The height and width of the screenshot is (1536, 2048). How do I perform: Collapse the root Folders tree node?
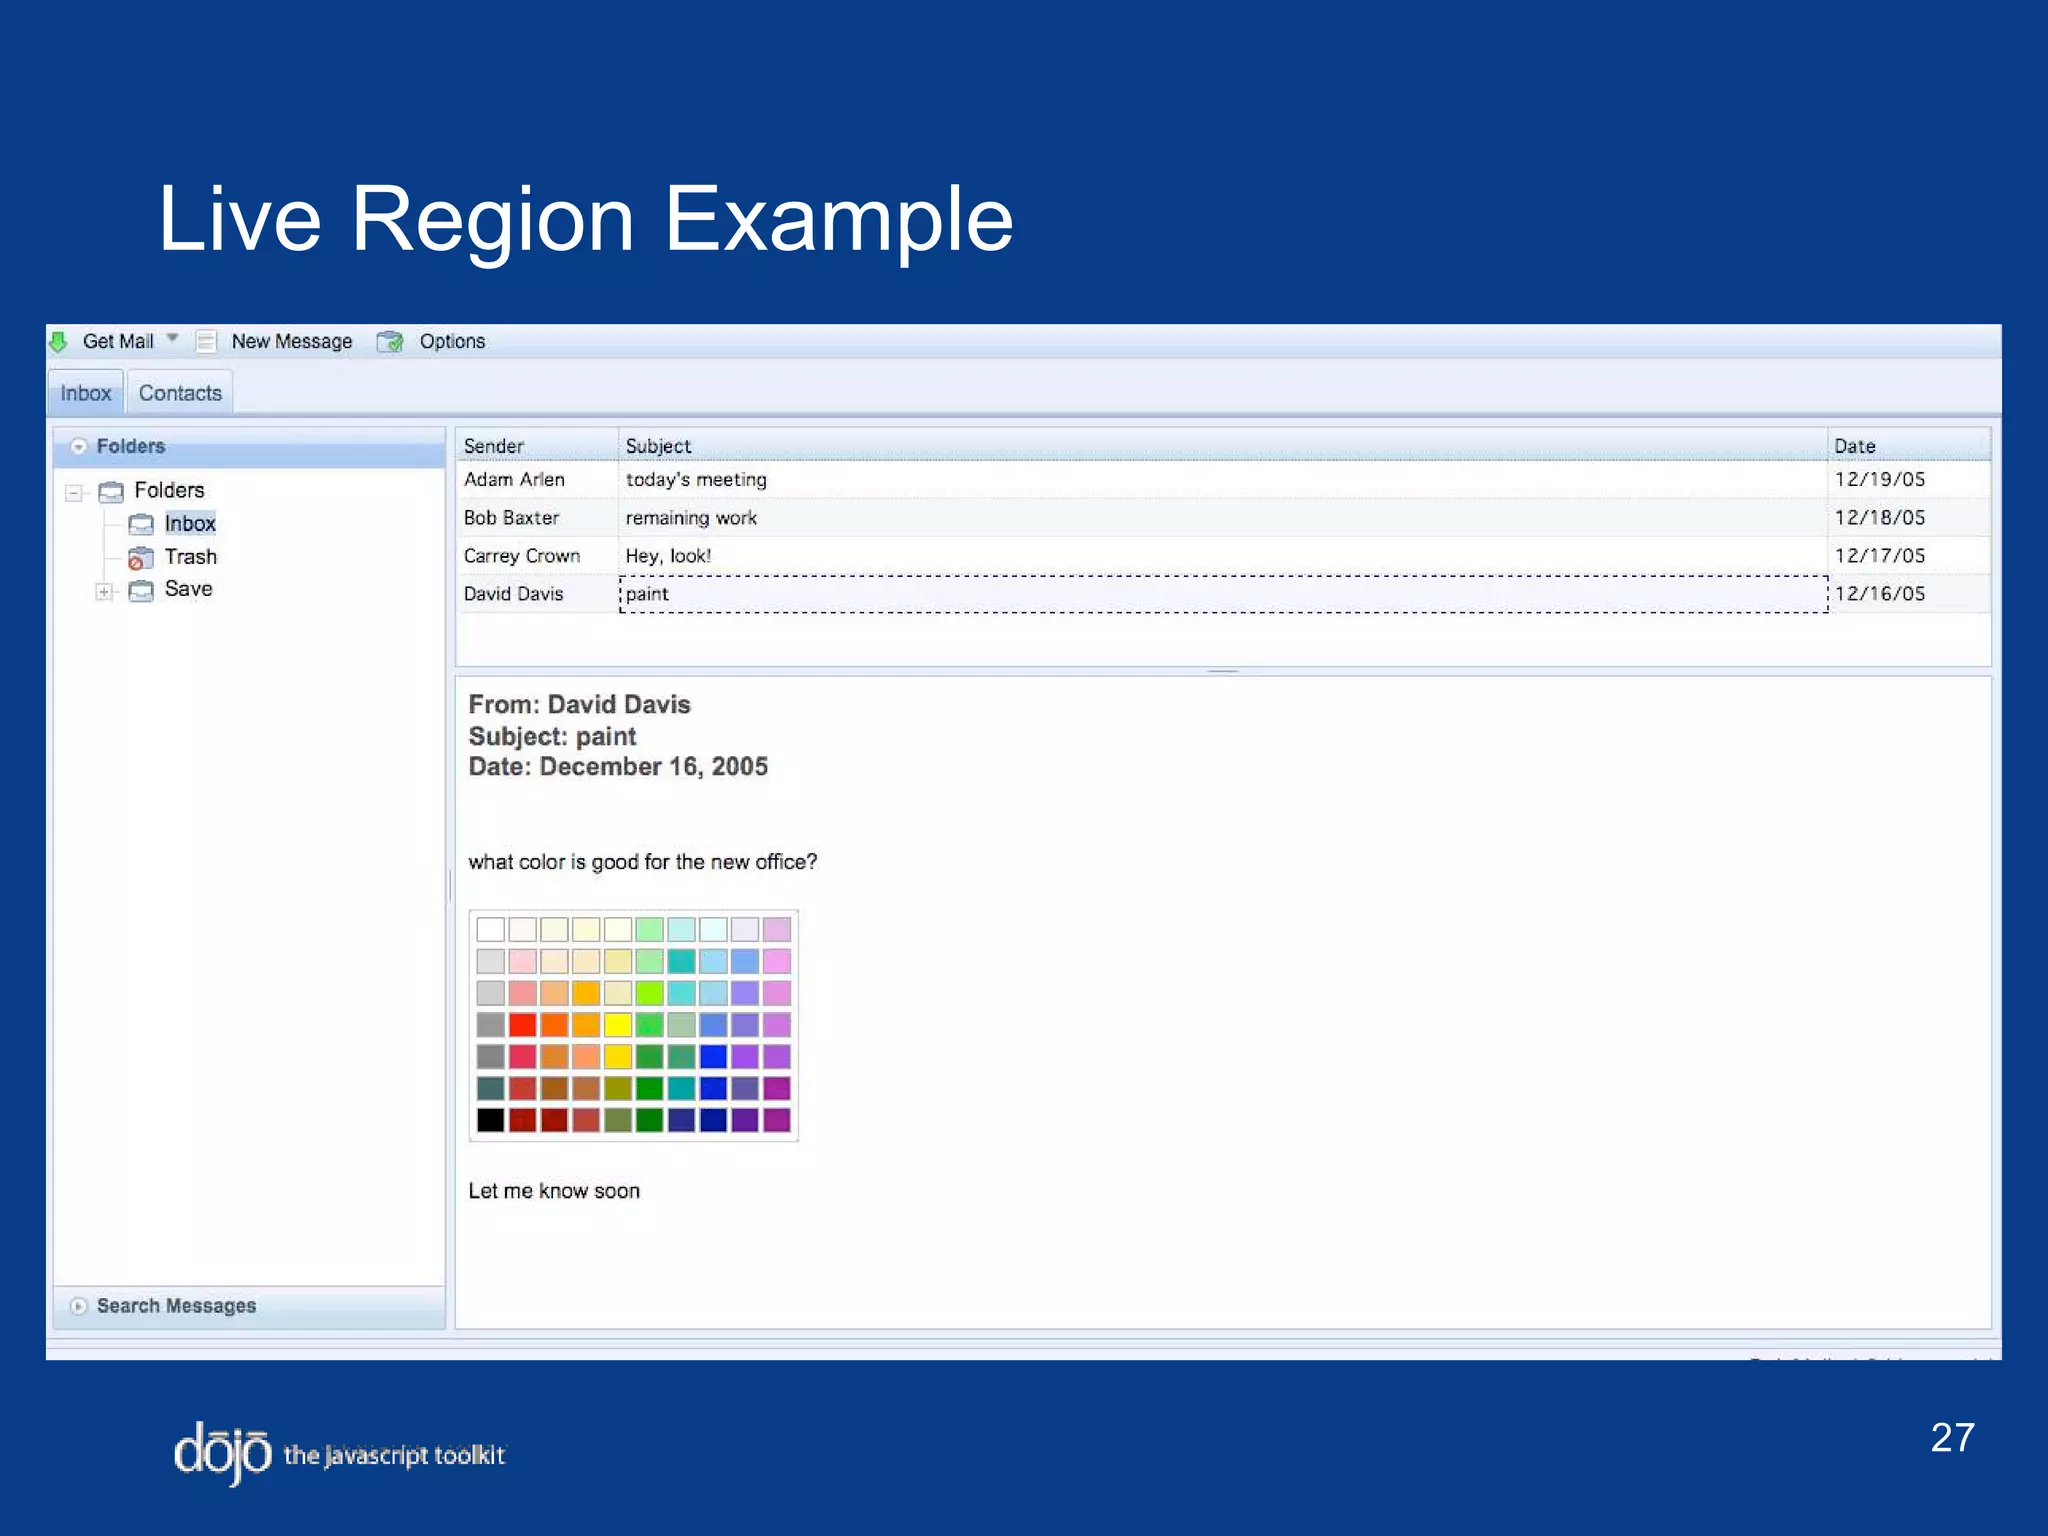coord(74,492)
